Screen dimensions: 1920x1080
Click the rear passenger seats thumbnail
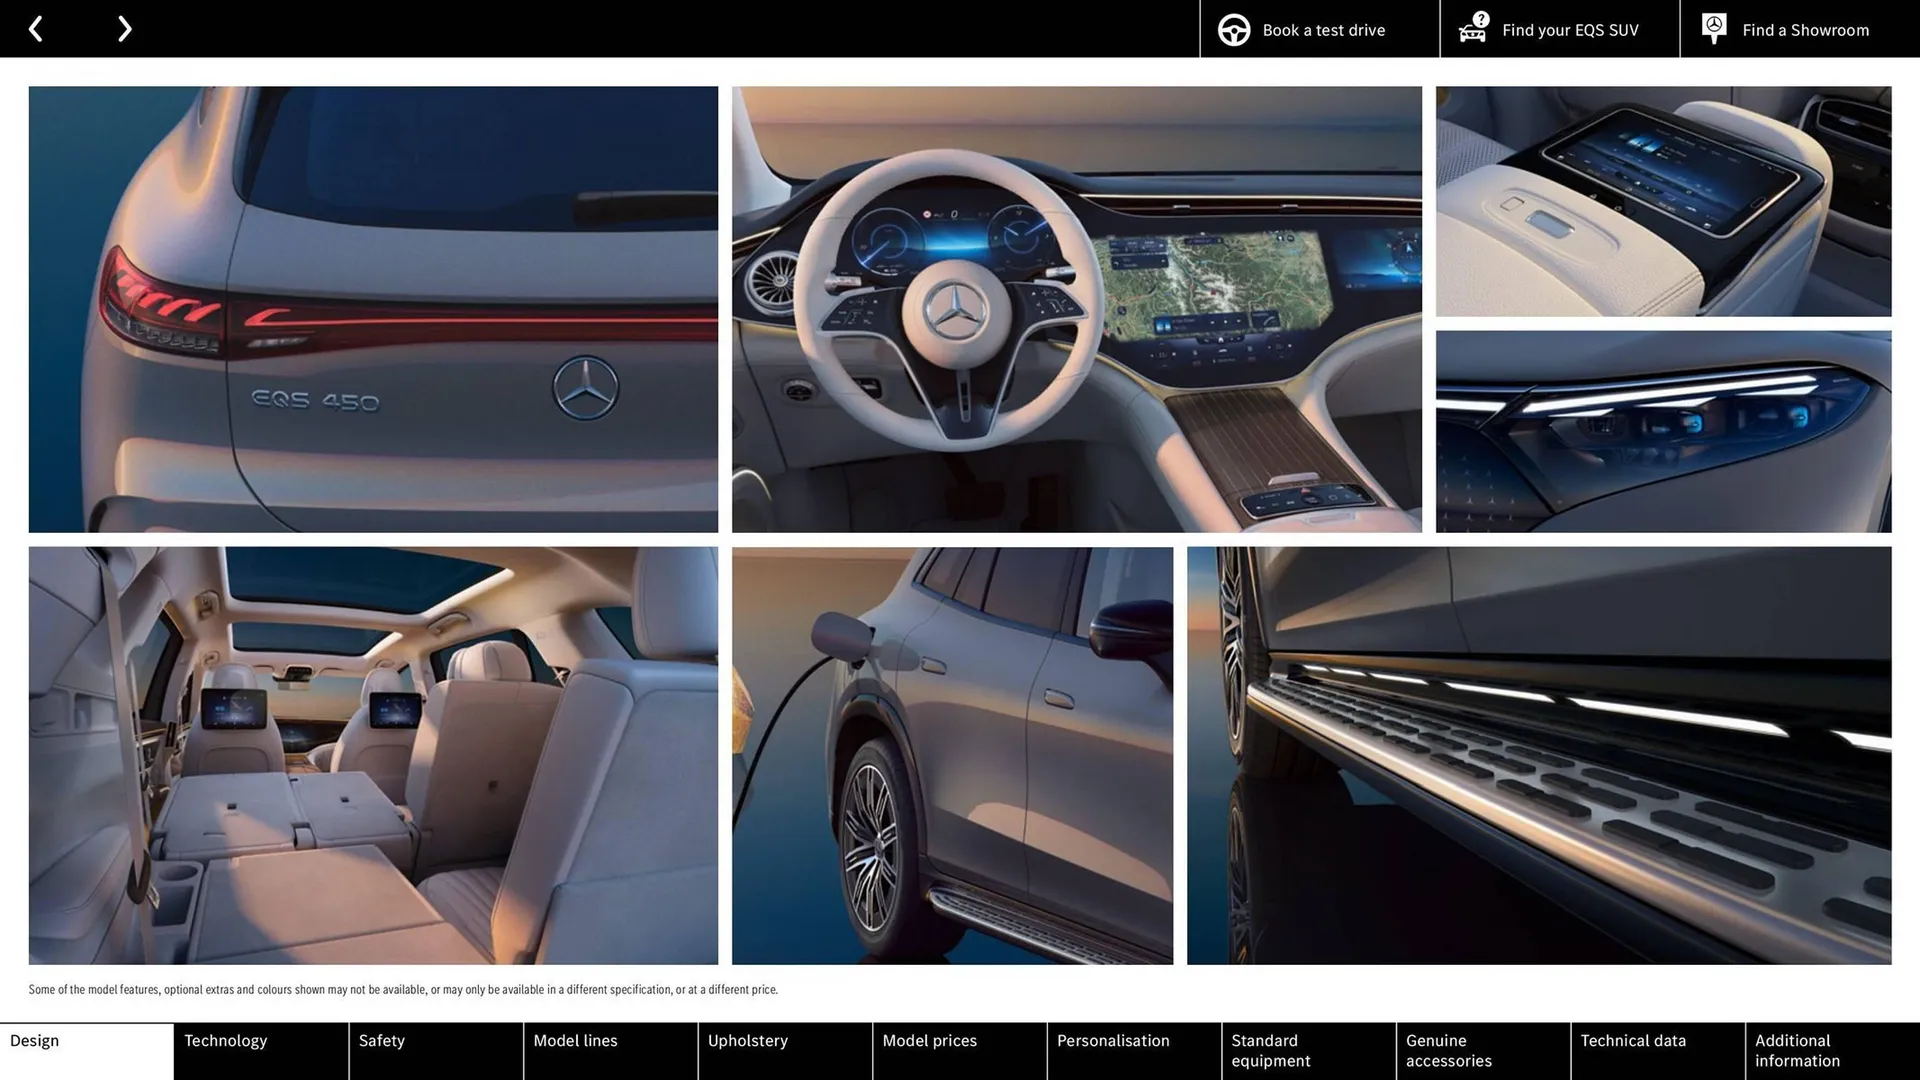tap(372, 754)
